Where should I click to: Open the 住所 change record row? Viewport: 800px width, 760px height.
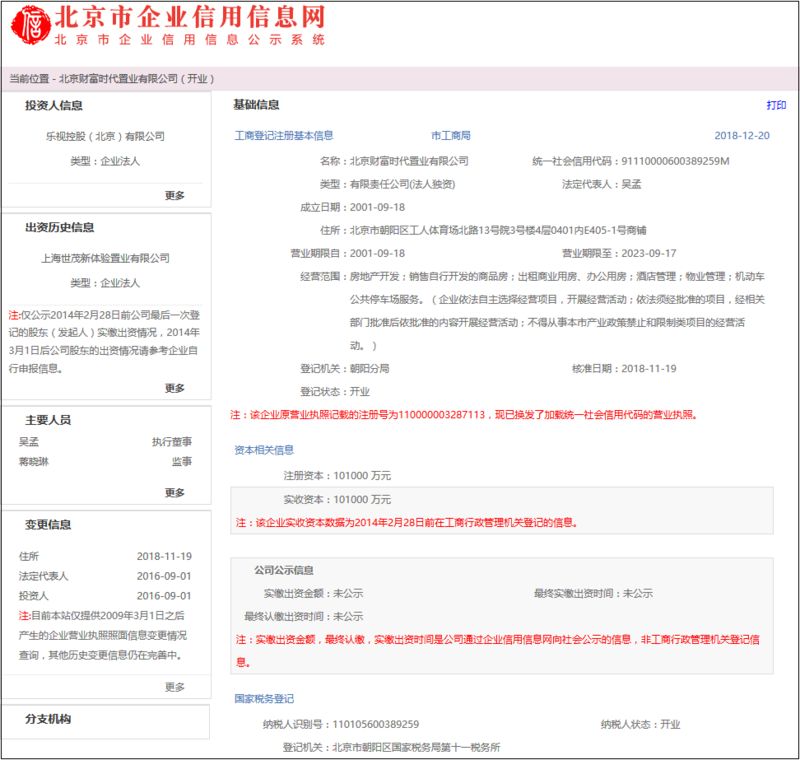(105, 556)
